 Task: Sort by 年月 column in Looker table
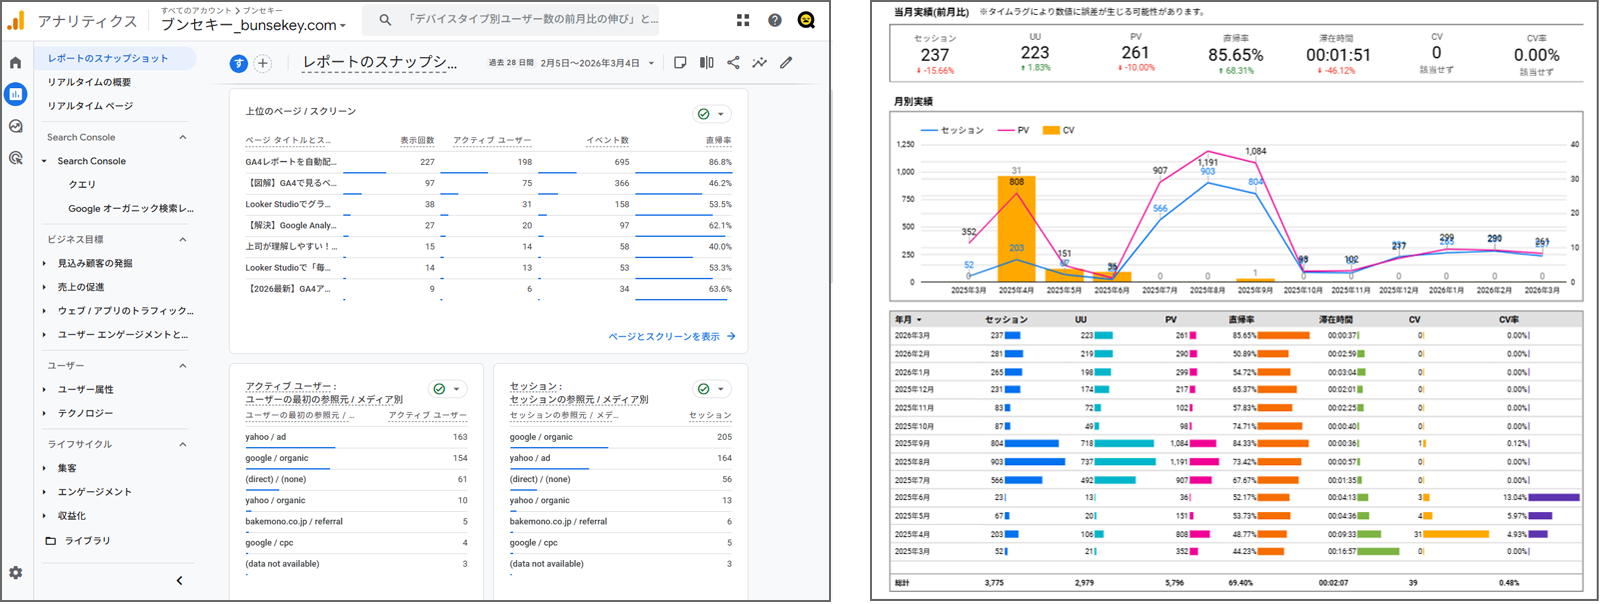point(908,320)
